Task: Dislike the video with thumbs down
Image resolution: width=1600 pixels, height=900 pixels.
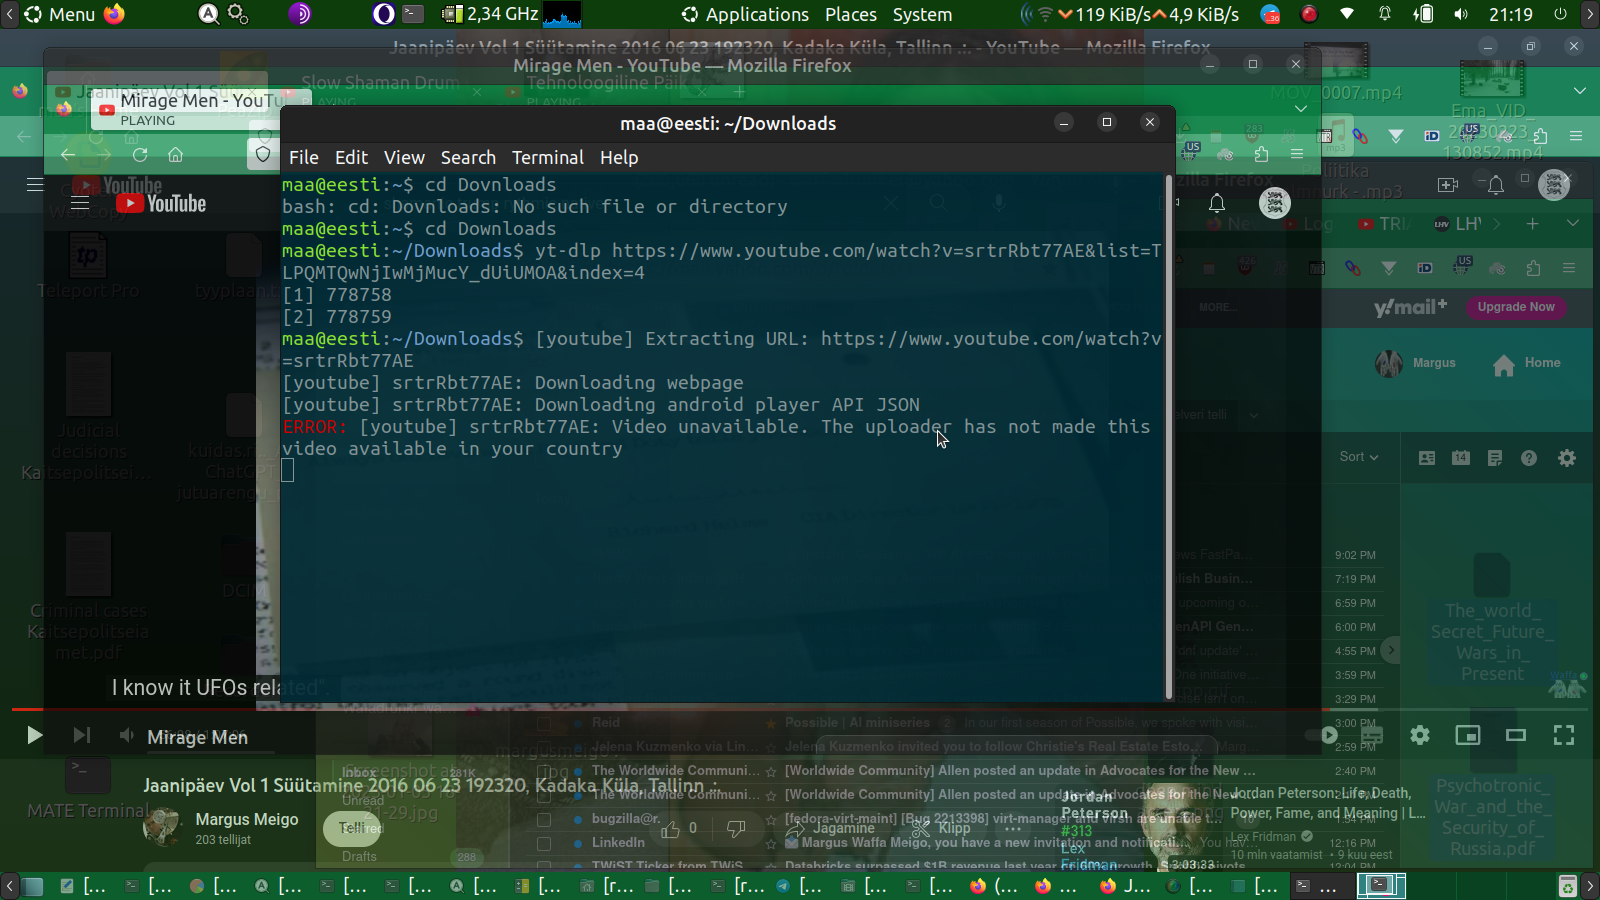Action: 736,829
